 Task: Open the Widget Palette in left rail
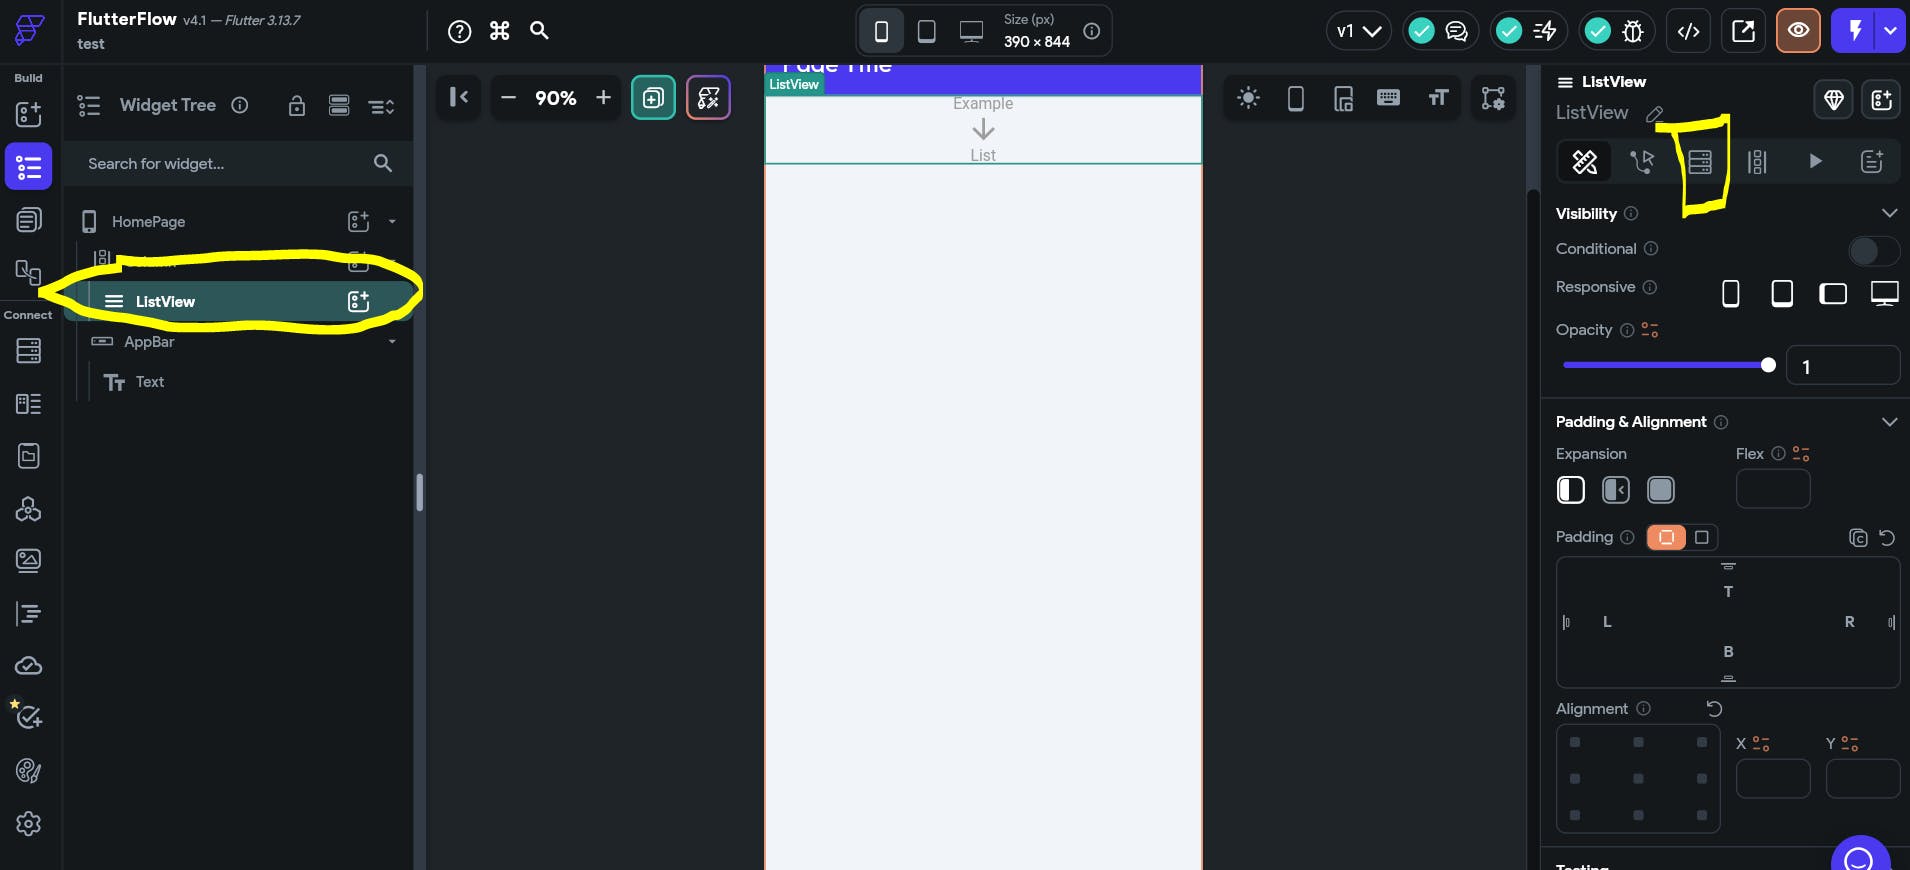point(29,114)
